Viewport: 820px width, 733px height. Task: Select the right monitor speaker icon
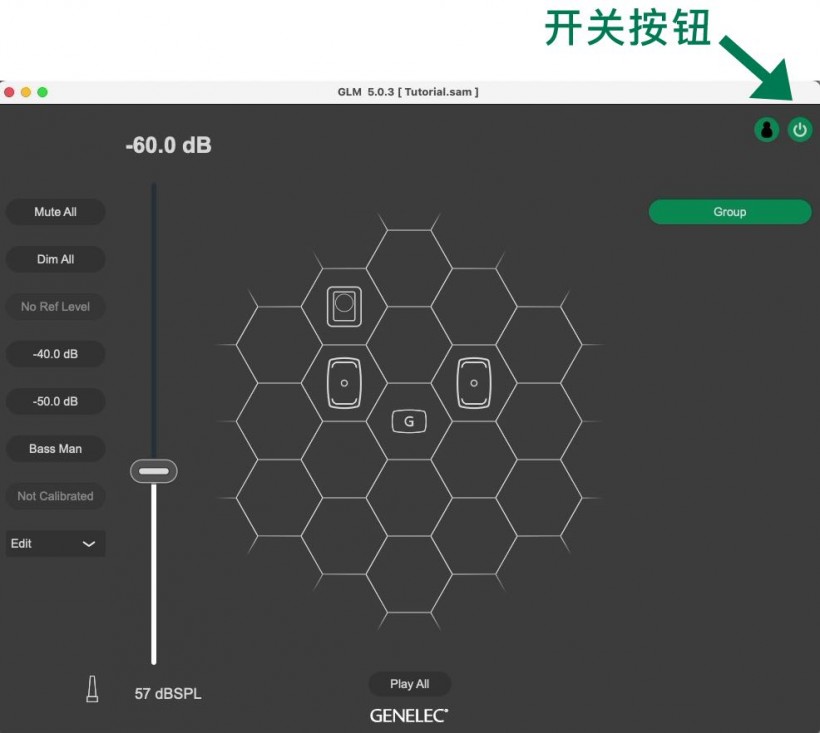coord(474,383)
